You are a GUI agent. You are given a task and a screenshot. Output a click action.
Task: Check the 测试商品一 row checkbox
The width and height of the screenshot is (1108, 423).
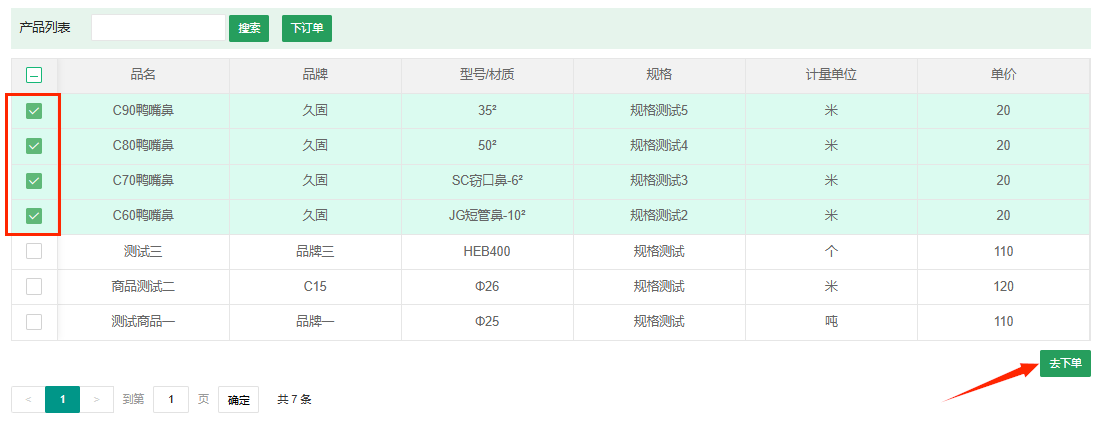(34, 321)
